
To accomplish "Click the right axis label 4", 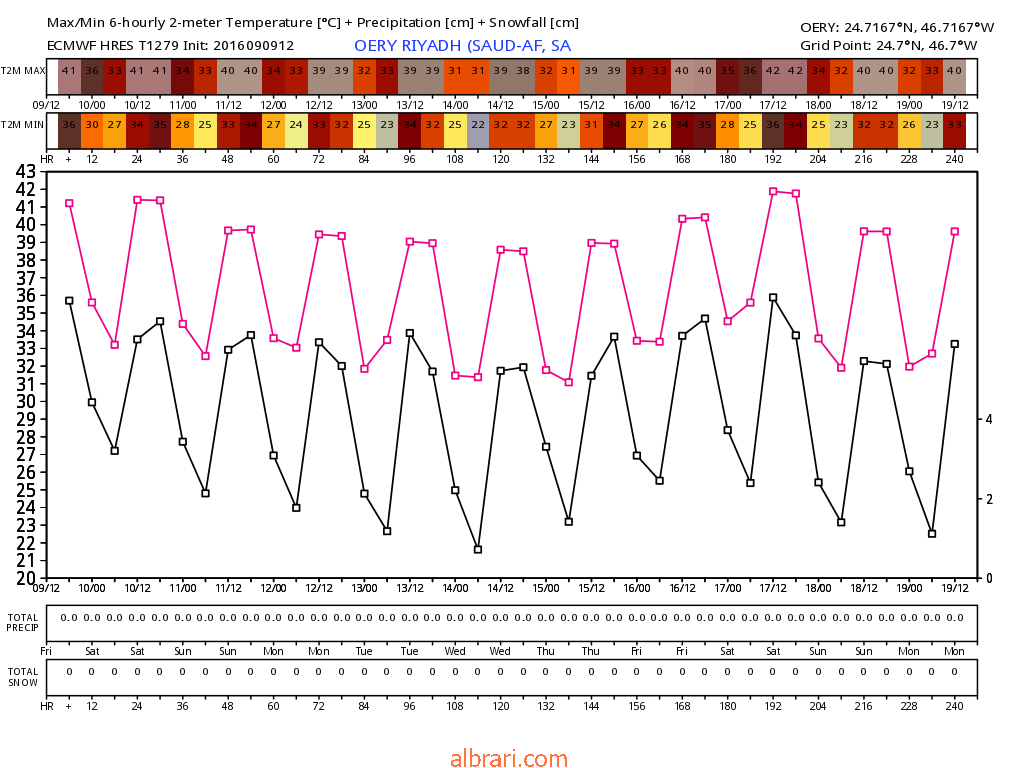I will point(989,419).
